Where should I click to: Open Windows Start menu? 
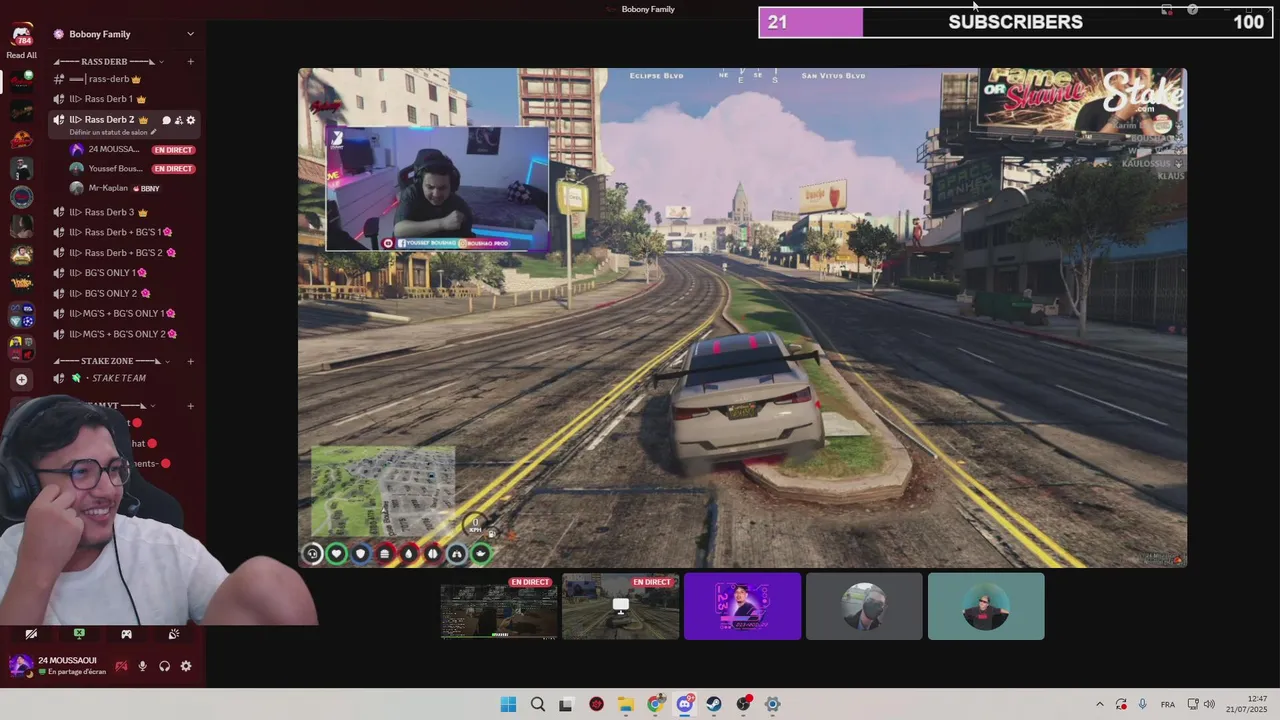[508, 704]
